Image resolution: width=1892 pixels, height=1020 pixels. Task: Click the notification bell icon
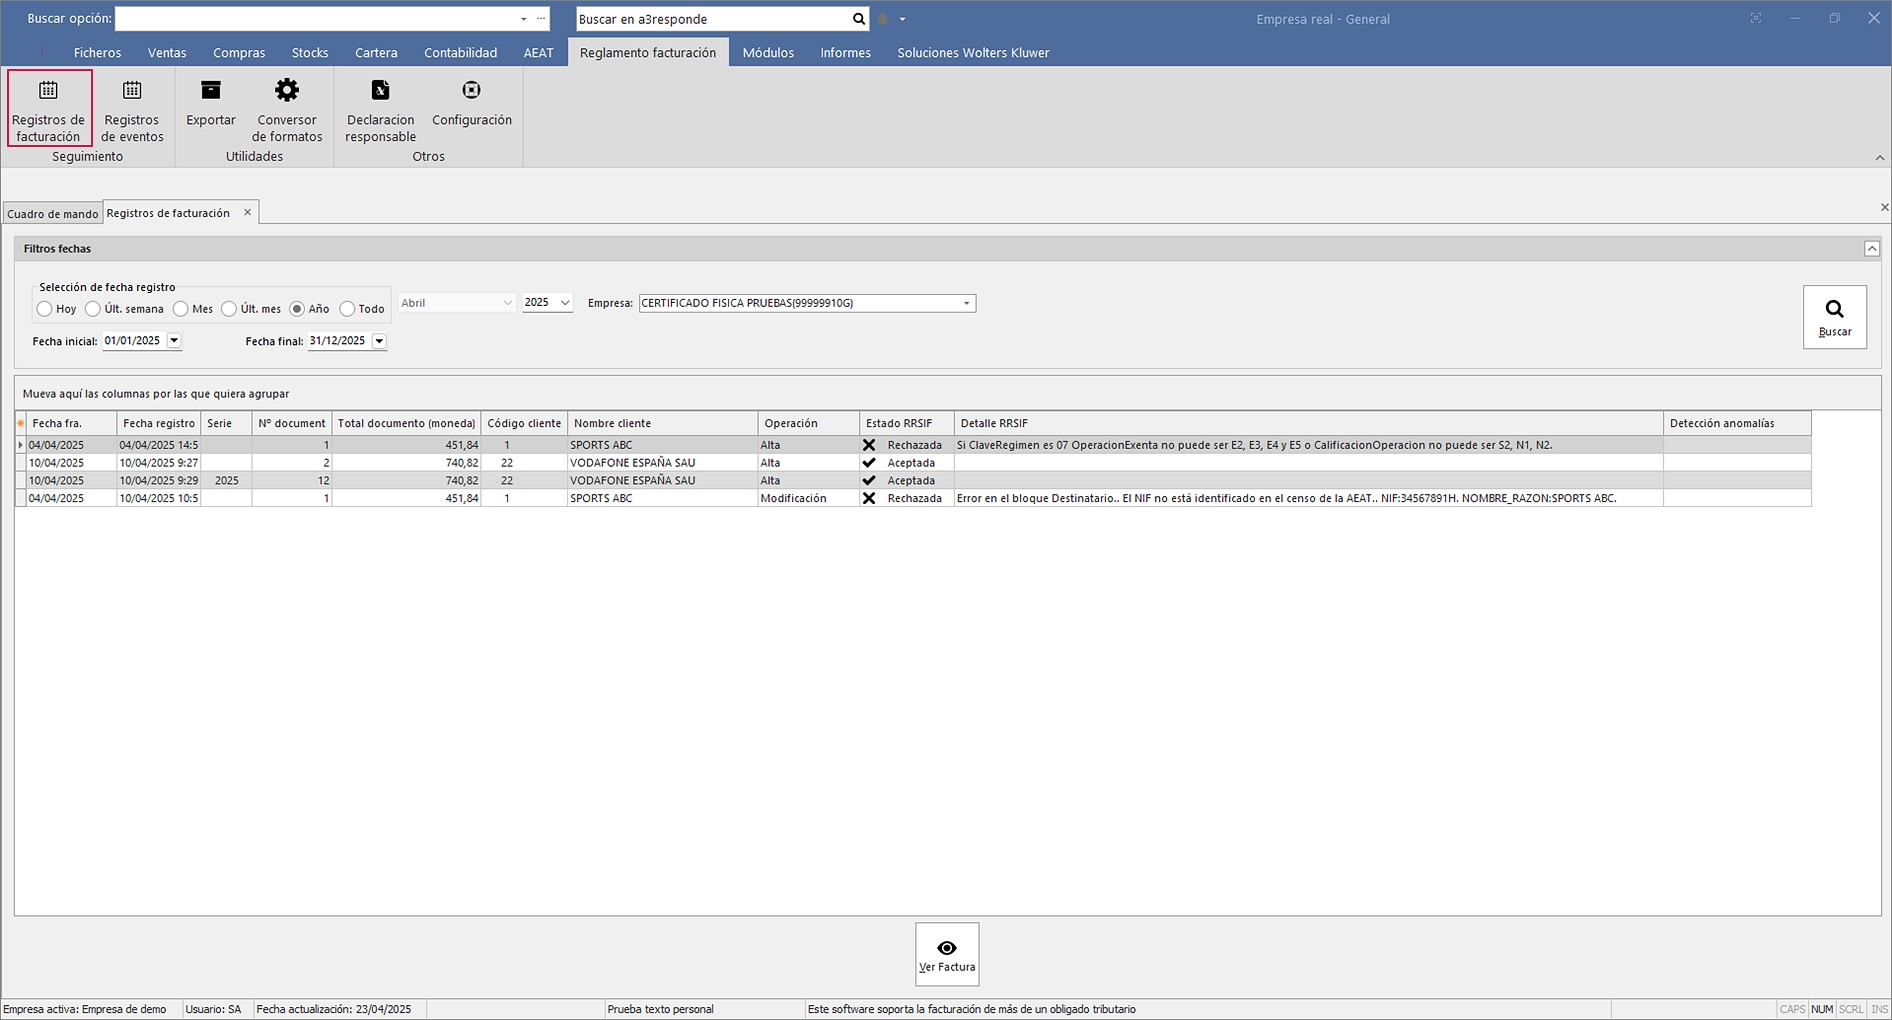pyautogui.click(x=883, y=19)
